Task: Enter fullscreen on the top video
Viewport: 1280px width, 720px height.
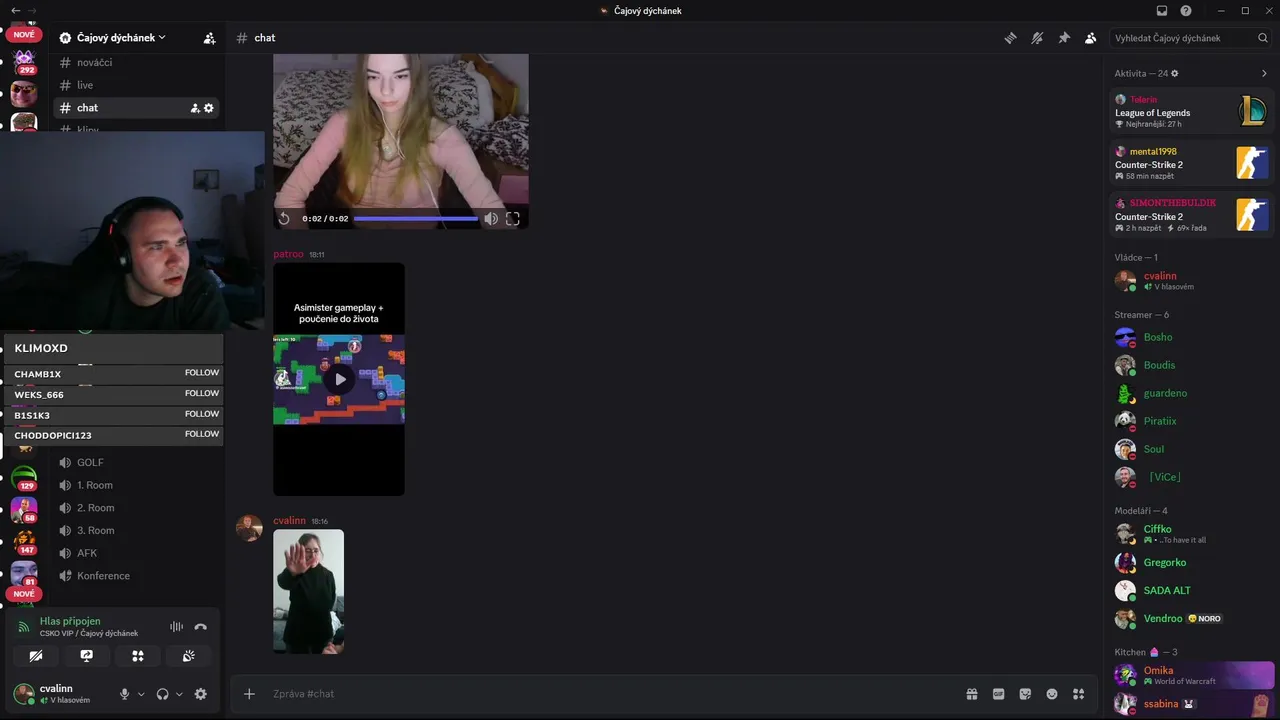Action: (513, 218)
